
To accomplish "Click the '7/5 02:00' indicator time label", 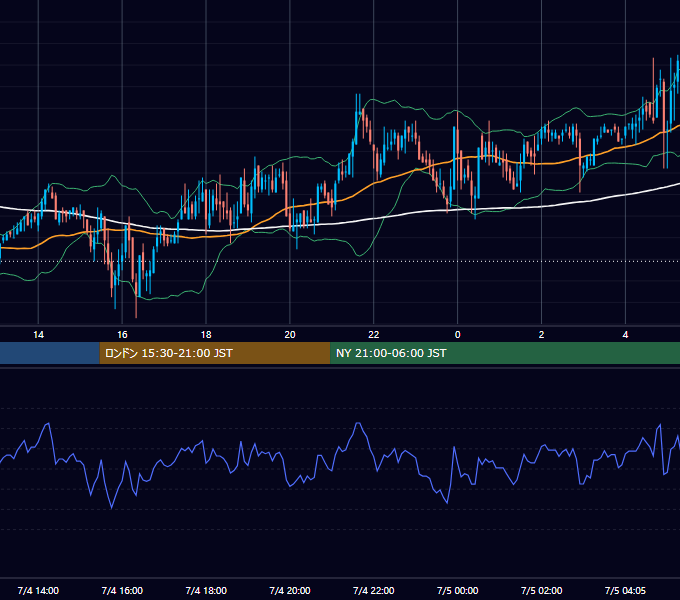I will click(541, 591).
